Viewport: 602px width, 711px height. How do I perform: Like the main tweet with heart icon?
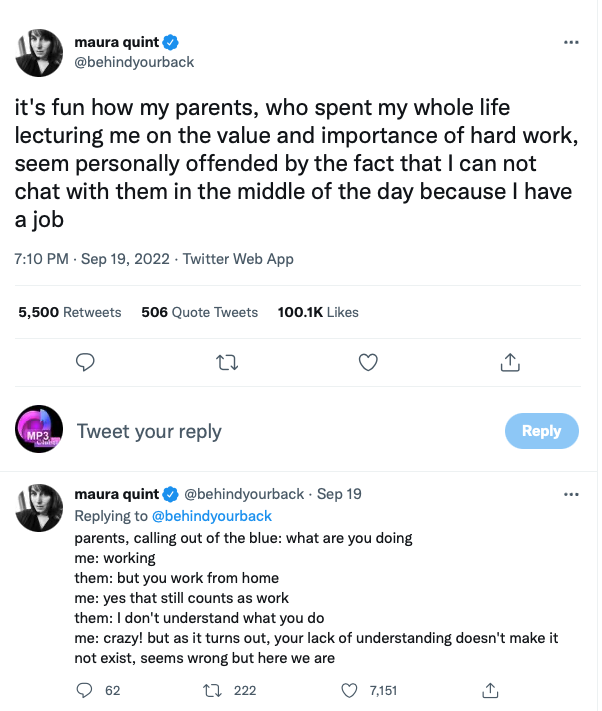(x=368, y=361)
